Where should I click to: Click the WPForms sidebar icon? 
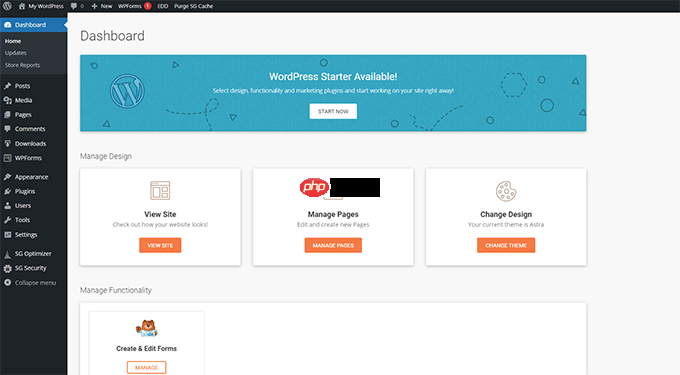point(7,158)
